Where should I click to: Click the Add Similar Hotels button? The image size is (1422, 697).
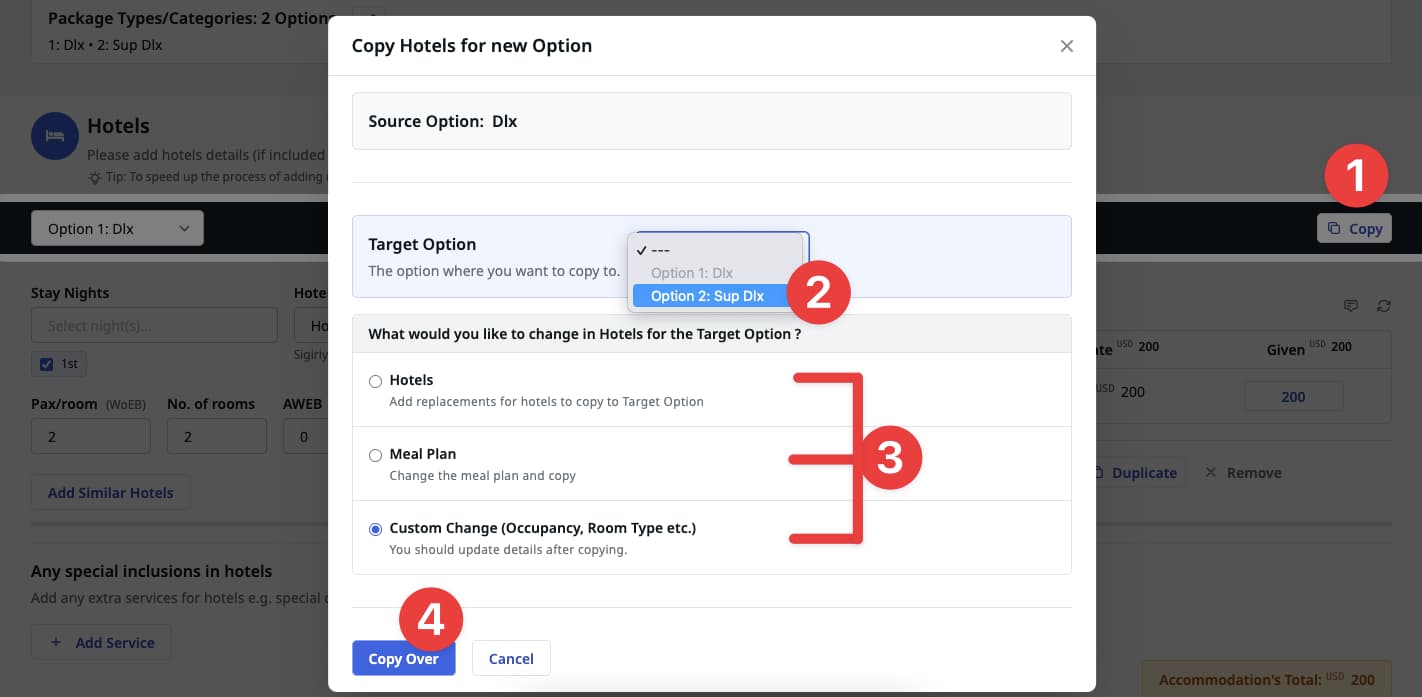coord(110,492)
